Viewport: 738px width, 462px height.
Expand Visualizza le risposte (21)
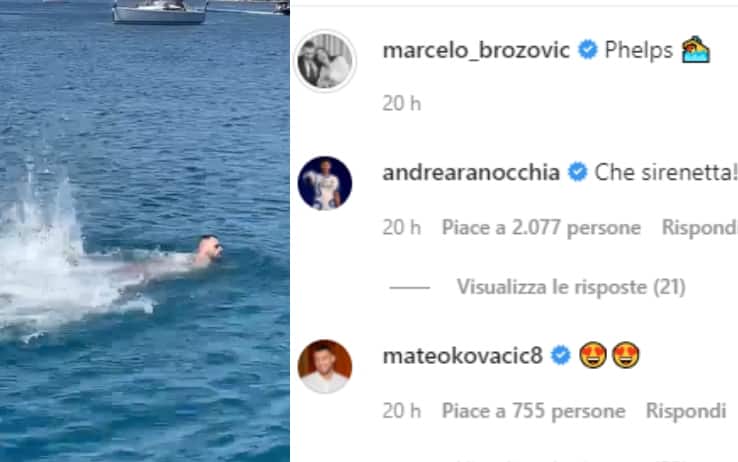(x=571, y=287)
